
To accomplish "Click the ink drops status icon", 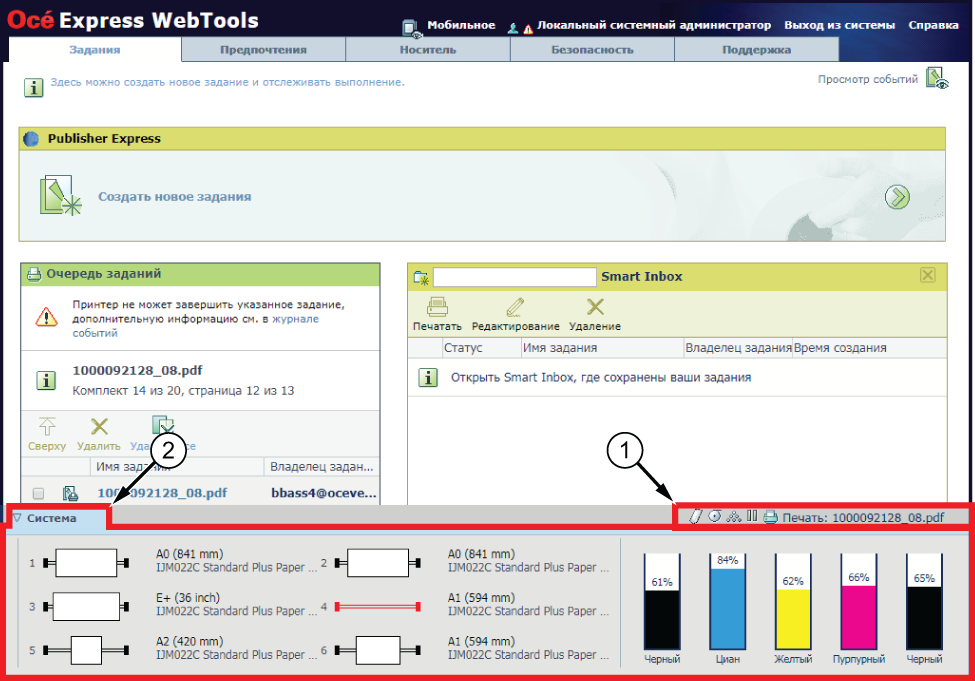I will (734, 516).
